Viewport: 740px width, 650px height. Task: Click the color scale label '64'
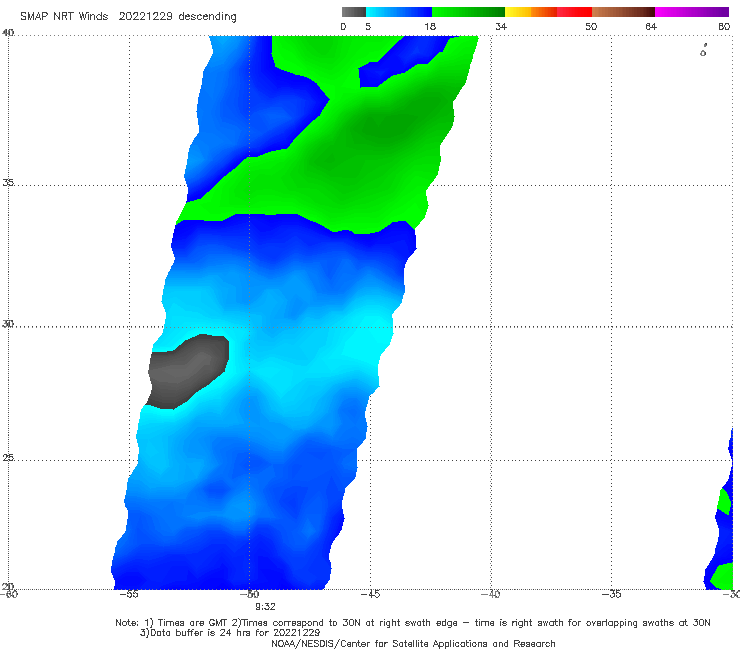click(651, 27)
